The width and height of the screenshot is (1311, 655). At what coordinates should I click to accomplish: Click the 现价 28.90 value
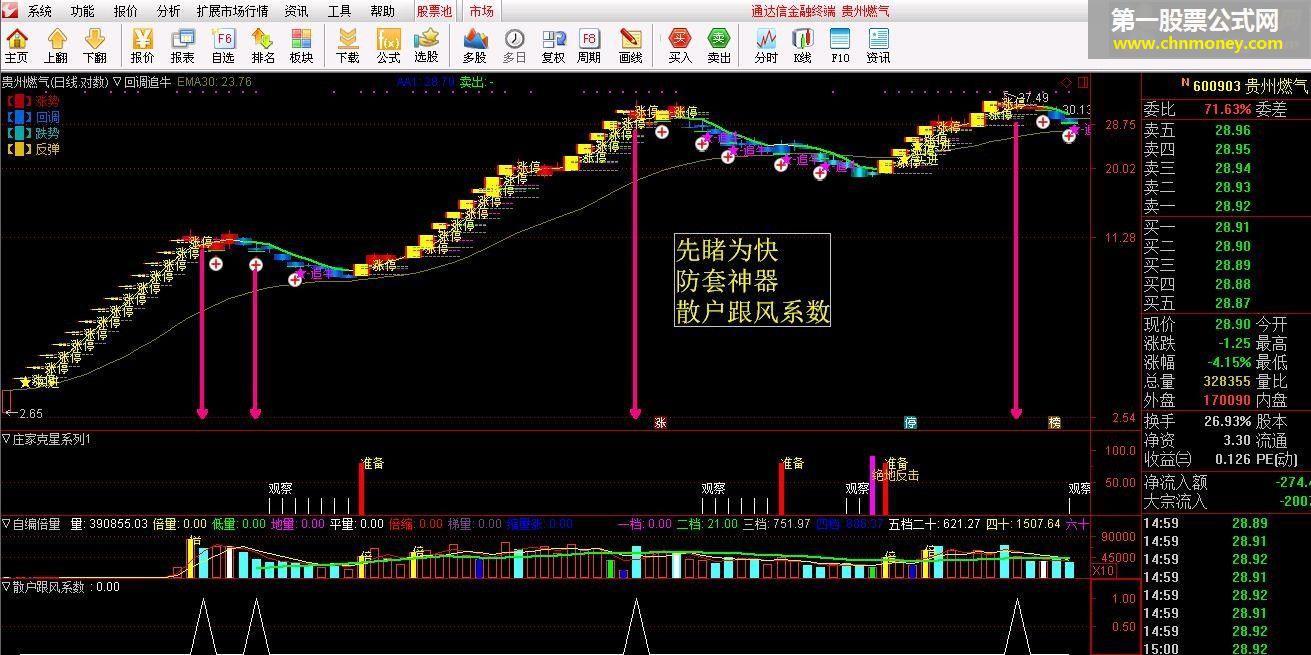(x=1232, y=325)
